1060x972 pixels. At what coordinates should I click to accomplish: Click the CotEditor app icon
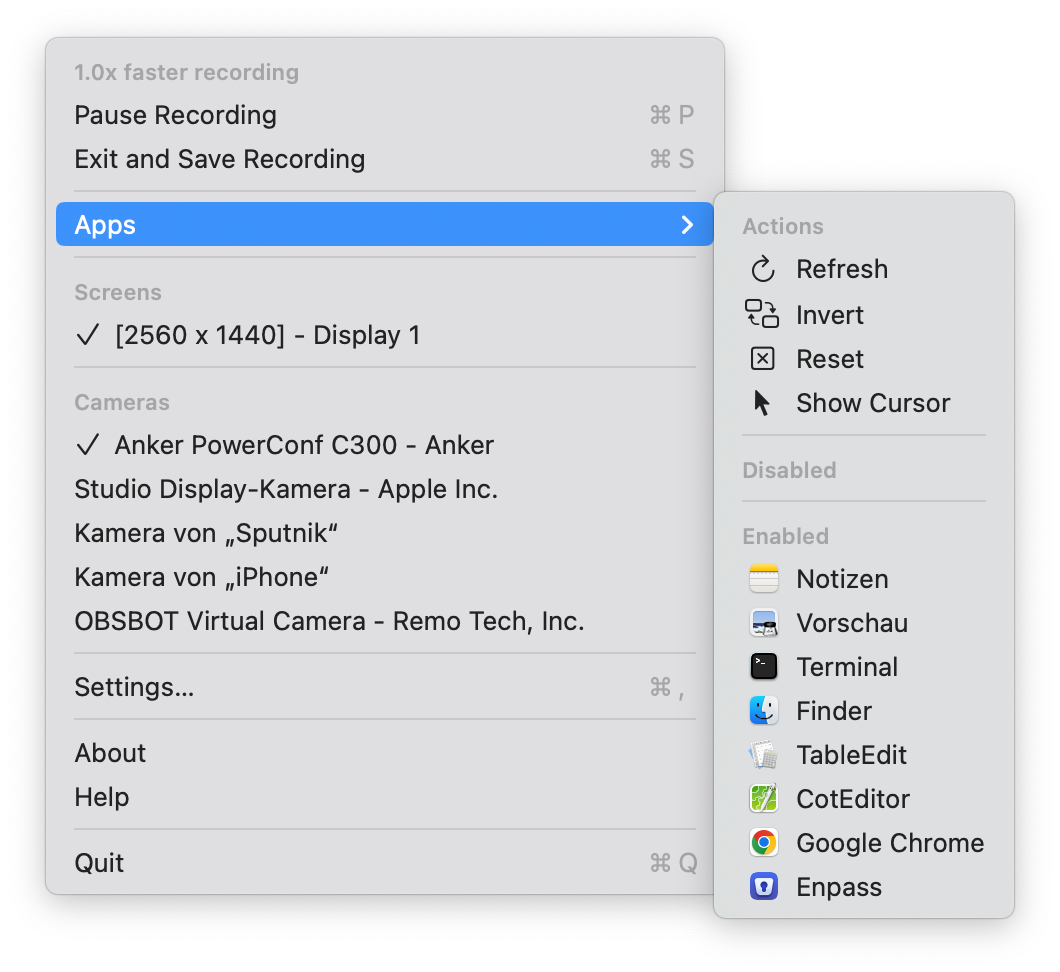pyautogui.click(x=764, y=799)
